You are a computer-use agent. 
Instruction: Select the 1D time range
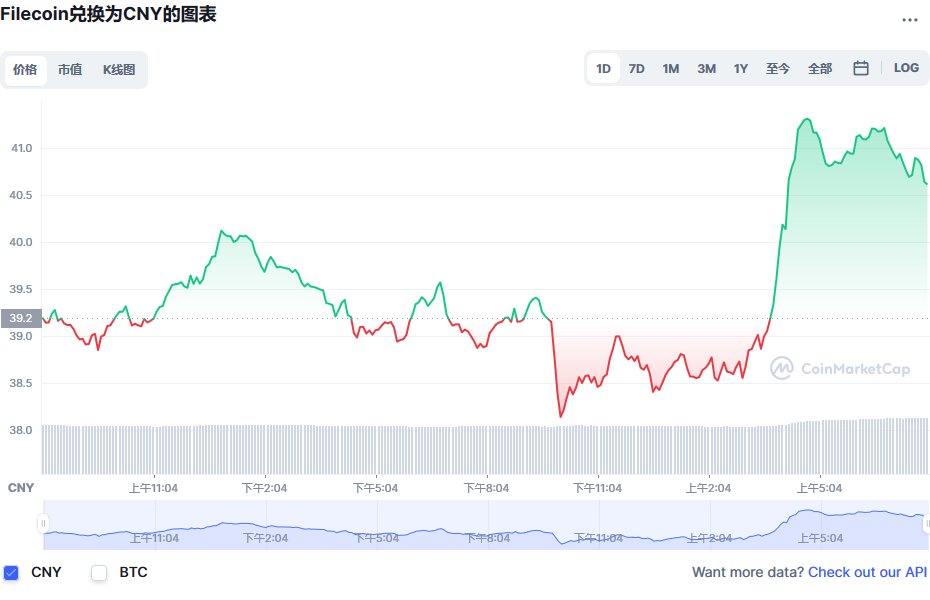tap(603, 69)
